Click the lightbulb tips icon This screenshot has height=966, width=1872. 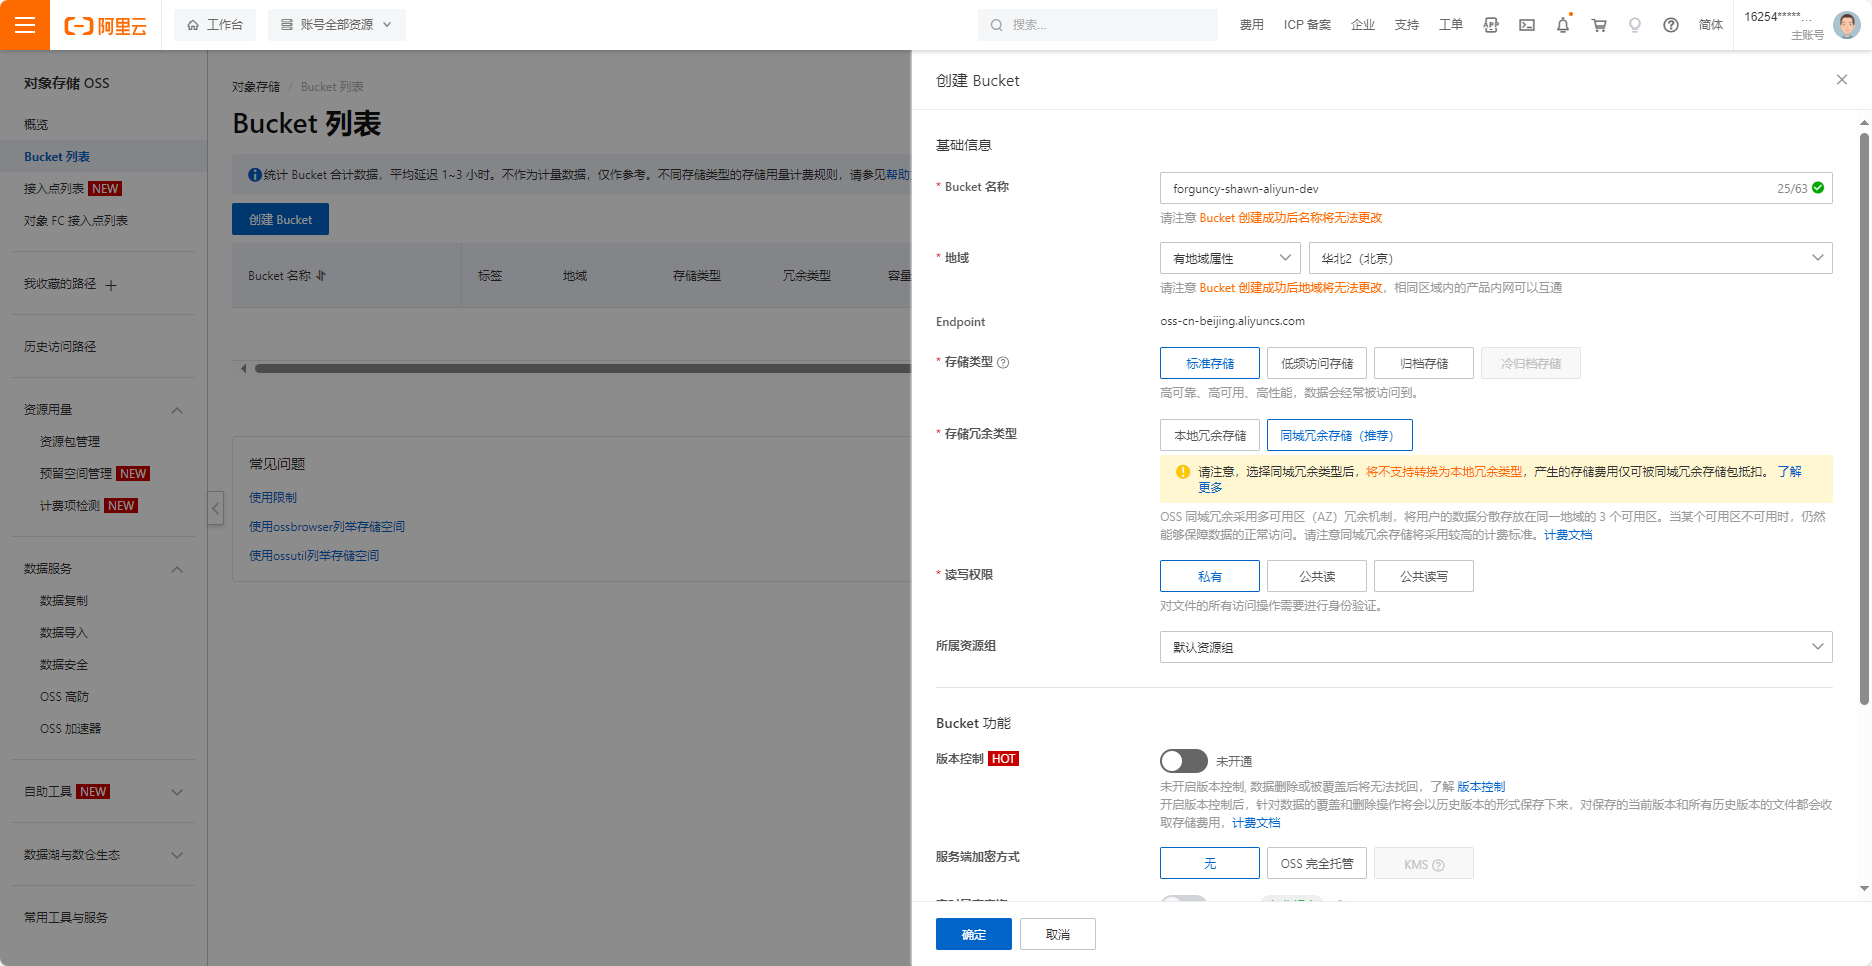[x=1635, y=25]
